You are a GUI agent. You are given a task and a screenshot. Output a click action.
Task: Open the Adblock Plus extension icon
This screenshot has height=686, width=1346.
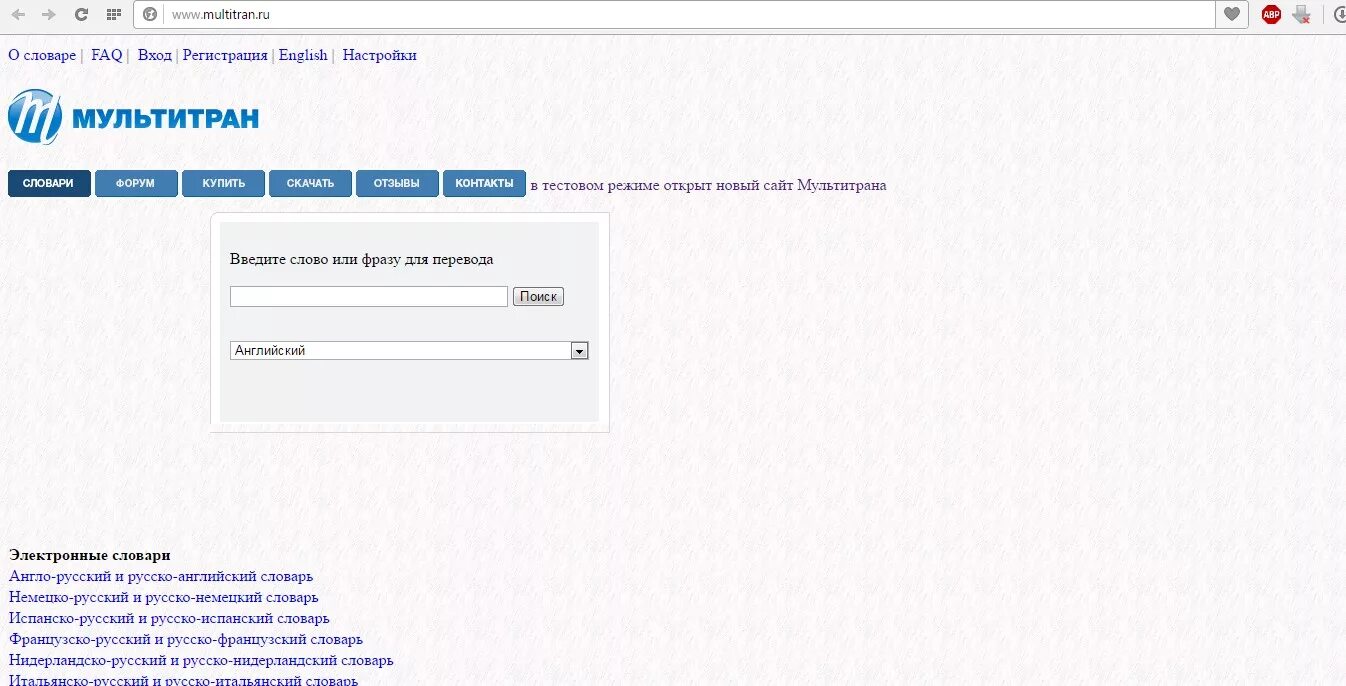click(1271, 14)
